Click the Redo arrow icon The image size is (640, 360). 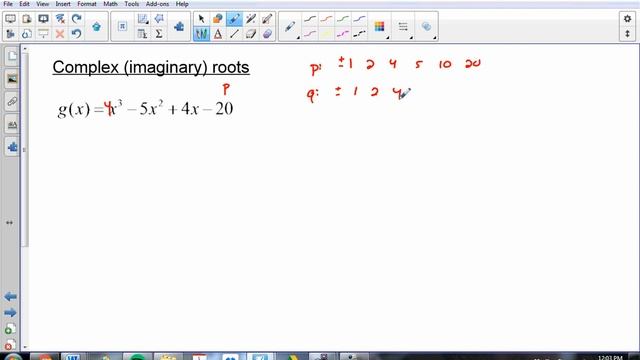tap(76, 19)
